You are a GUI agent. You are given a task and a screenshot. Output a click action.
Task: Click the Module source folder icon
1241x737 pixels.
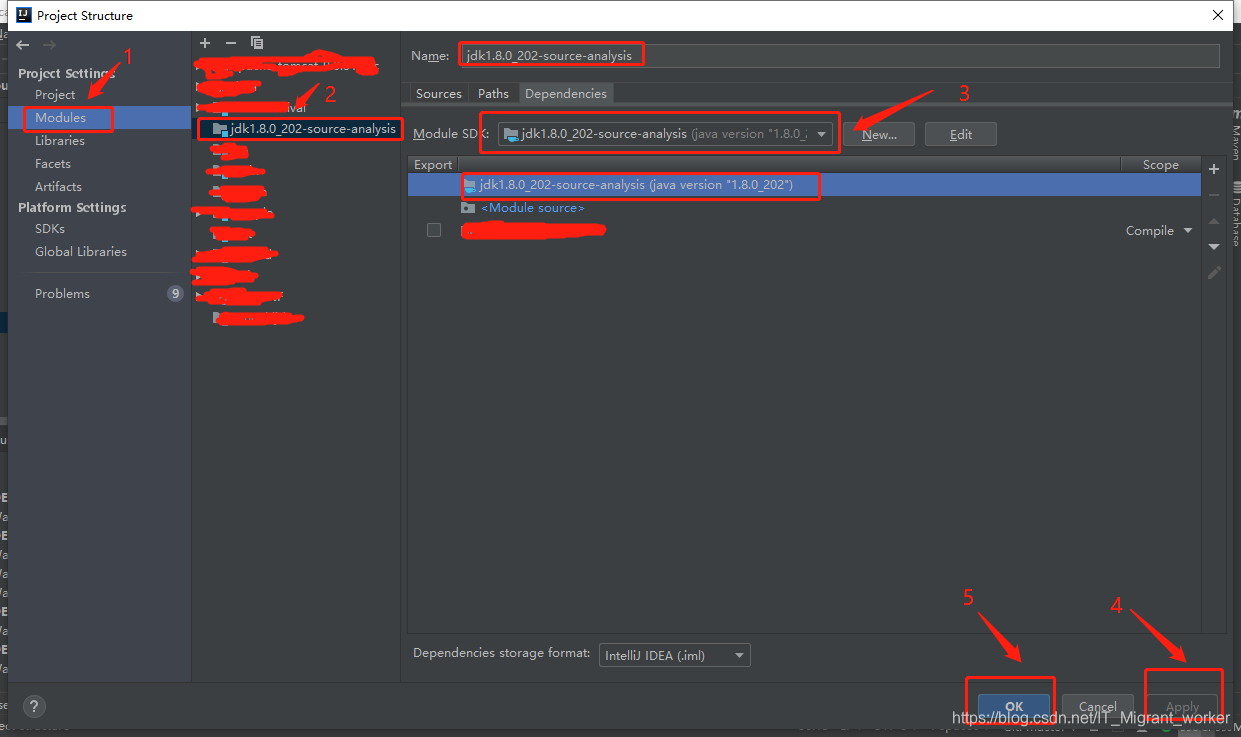pyautogui.click(x=468, y=207)
